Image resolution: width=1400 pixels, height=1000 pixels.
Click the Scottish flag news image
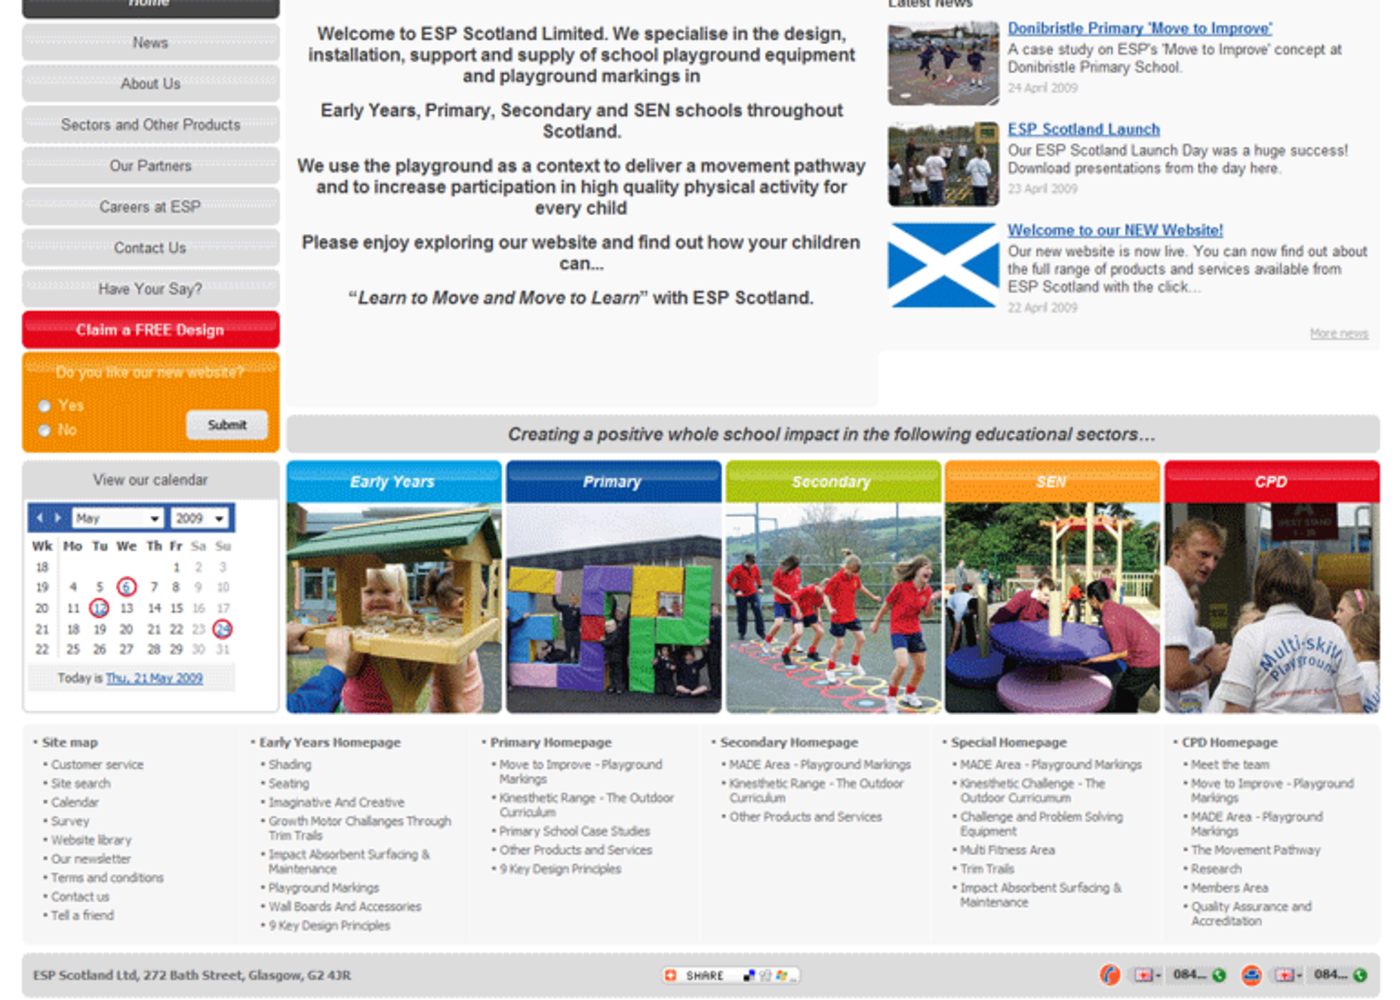942,265
